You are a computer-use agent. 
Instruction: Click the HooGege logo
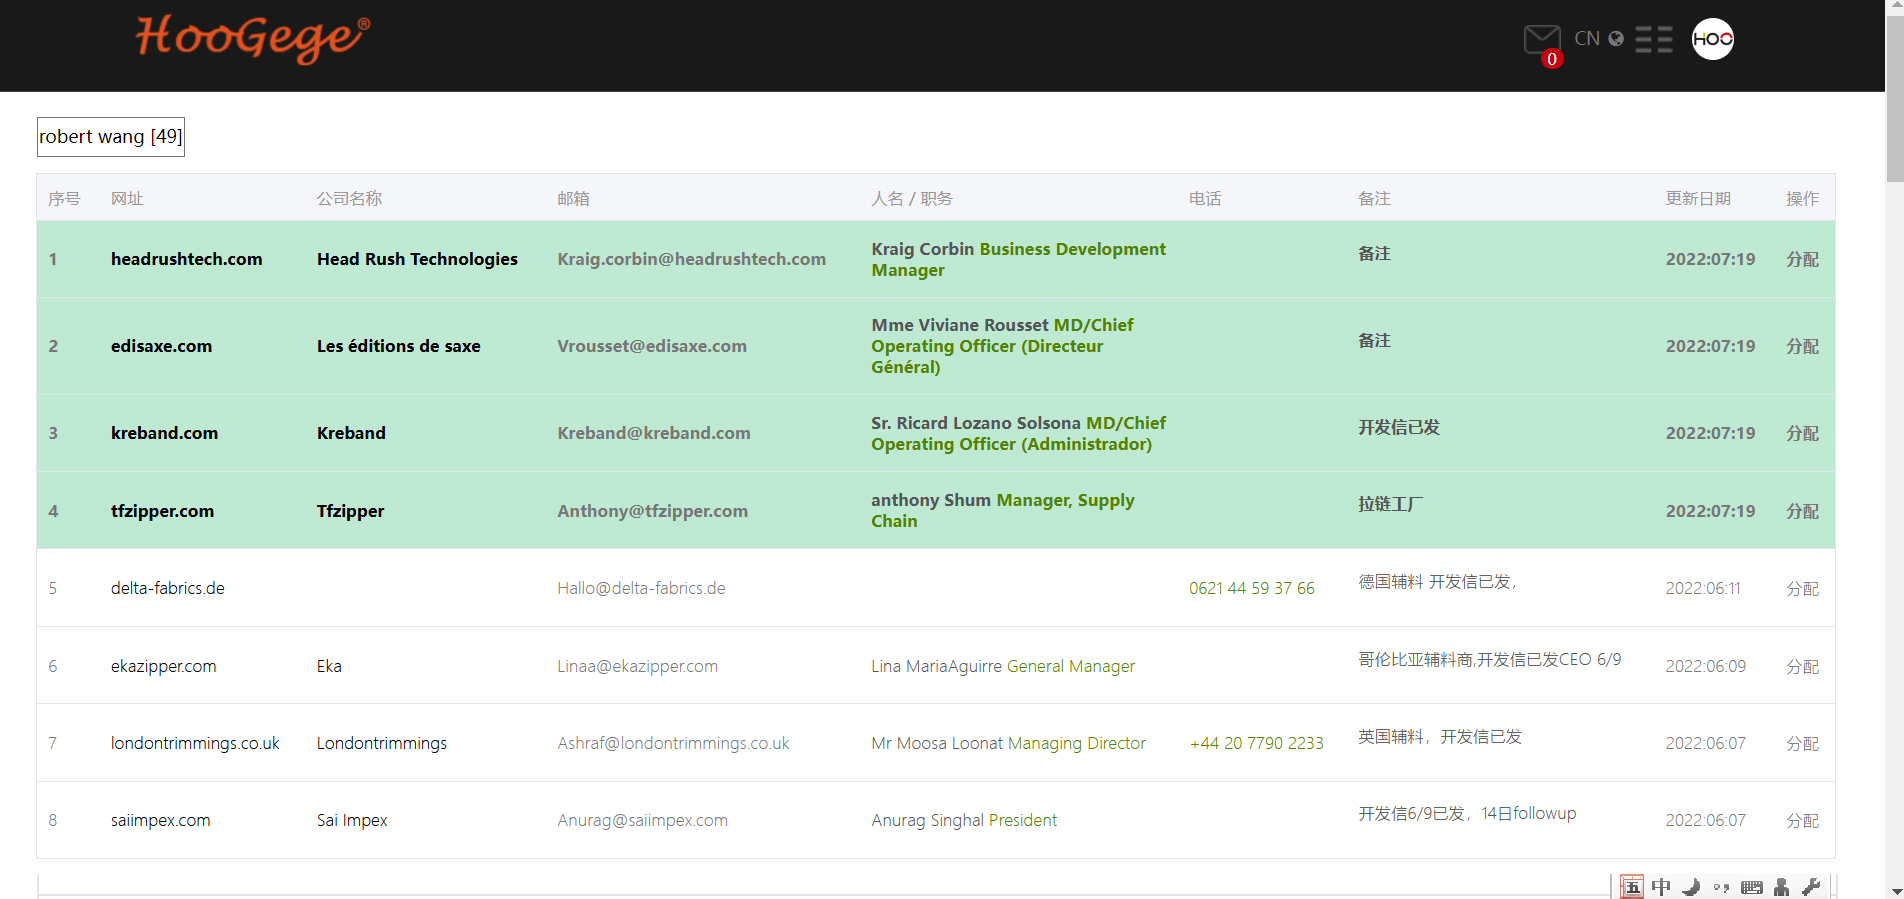tap(253, 37)
